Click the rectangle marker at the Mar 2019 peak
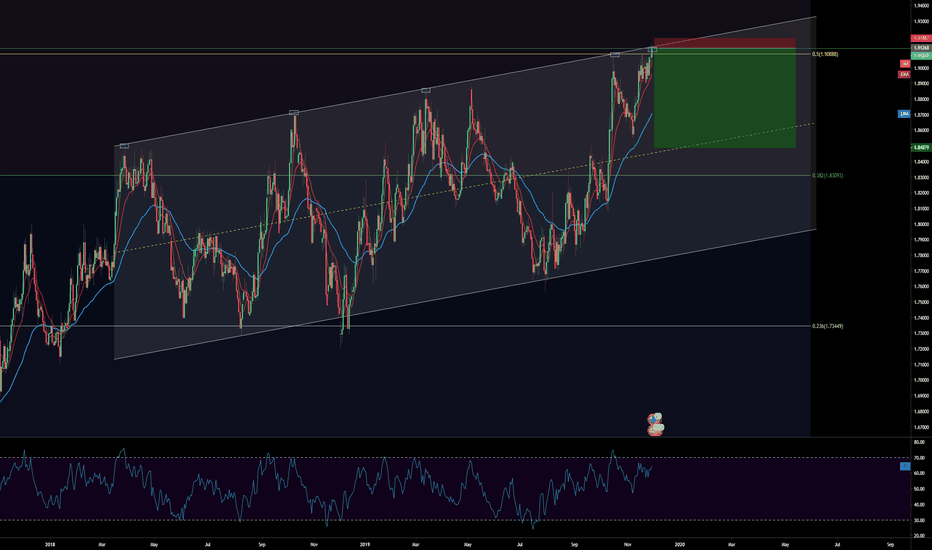932x550 pixels. (425, 90)
